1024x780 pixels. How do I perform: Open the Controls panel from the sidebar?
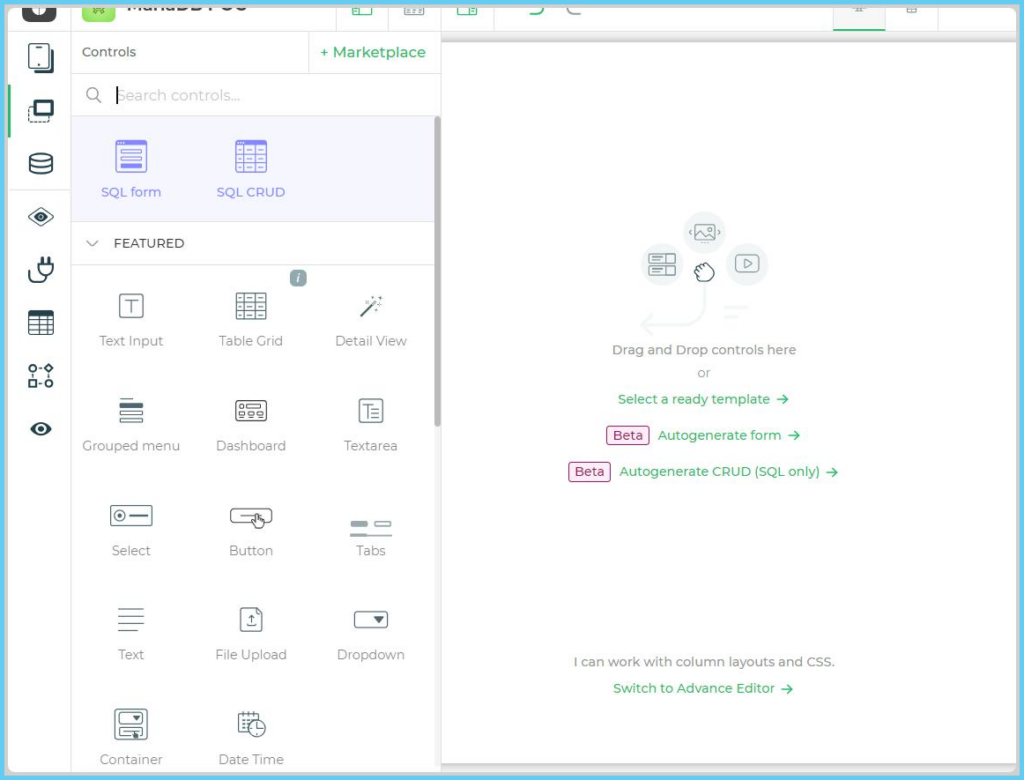pos(40,110)
